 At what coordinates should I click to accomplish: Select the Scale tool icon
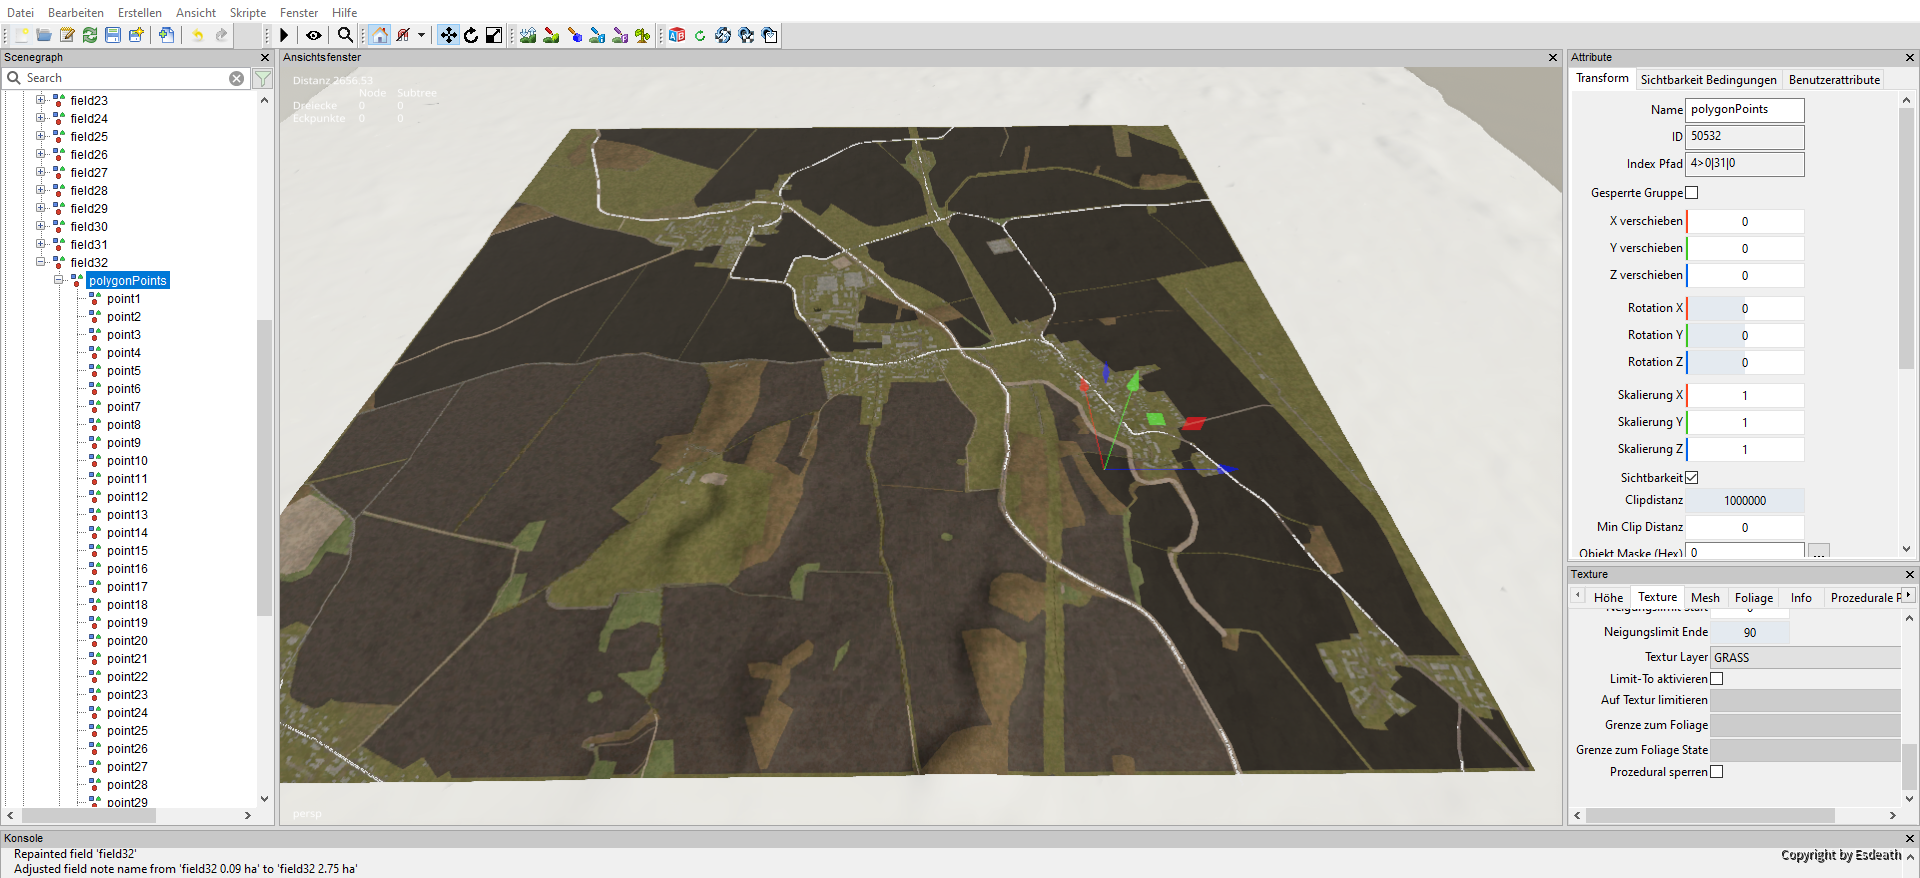tap(494, 35)
